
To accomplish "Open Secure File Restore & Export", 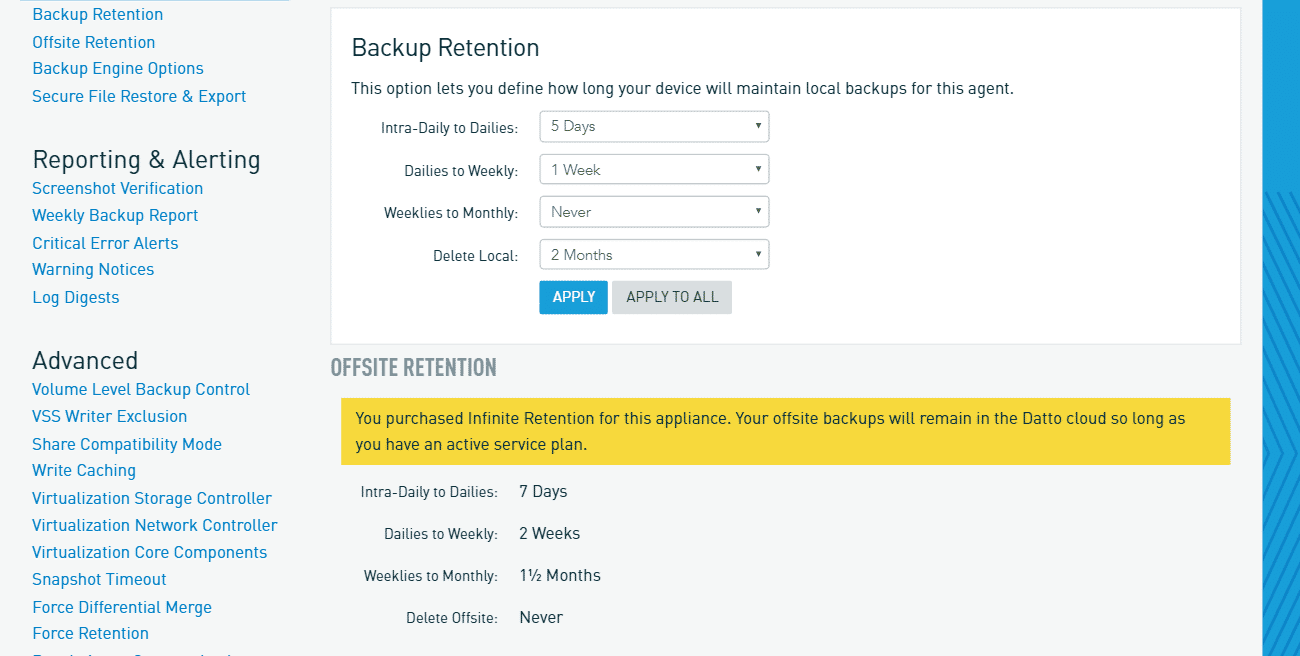I will pyautogui.click(x=139, y=96).
